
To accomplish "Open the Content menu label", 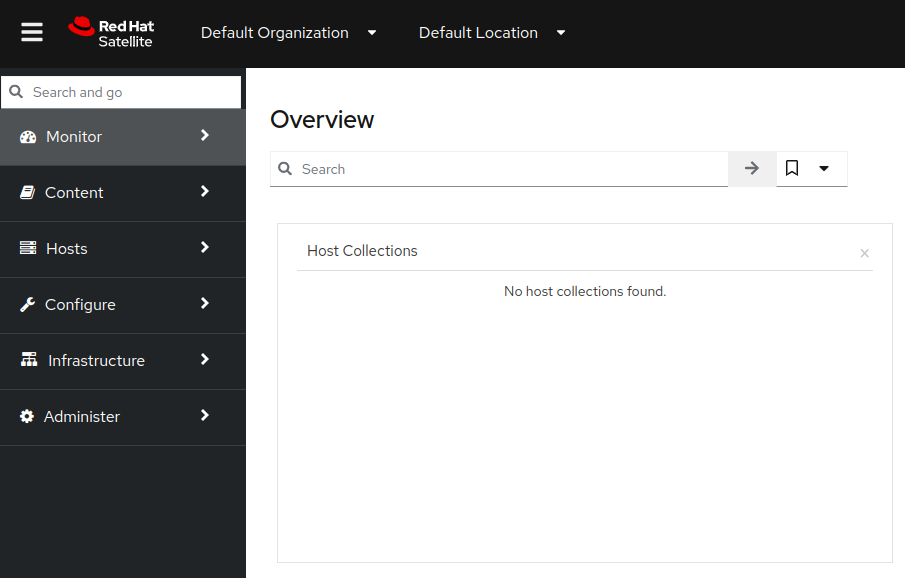I will 74,193.
